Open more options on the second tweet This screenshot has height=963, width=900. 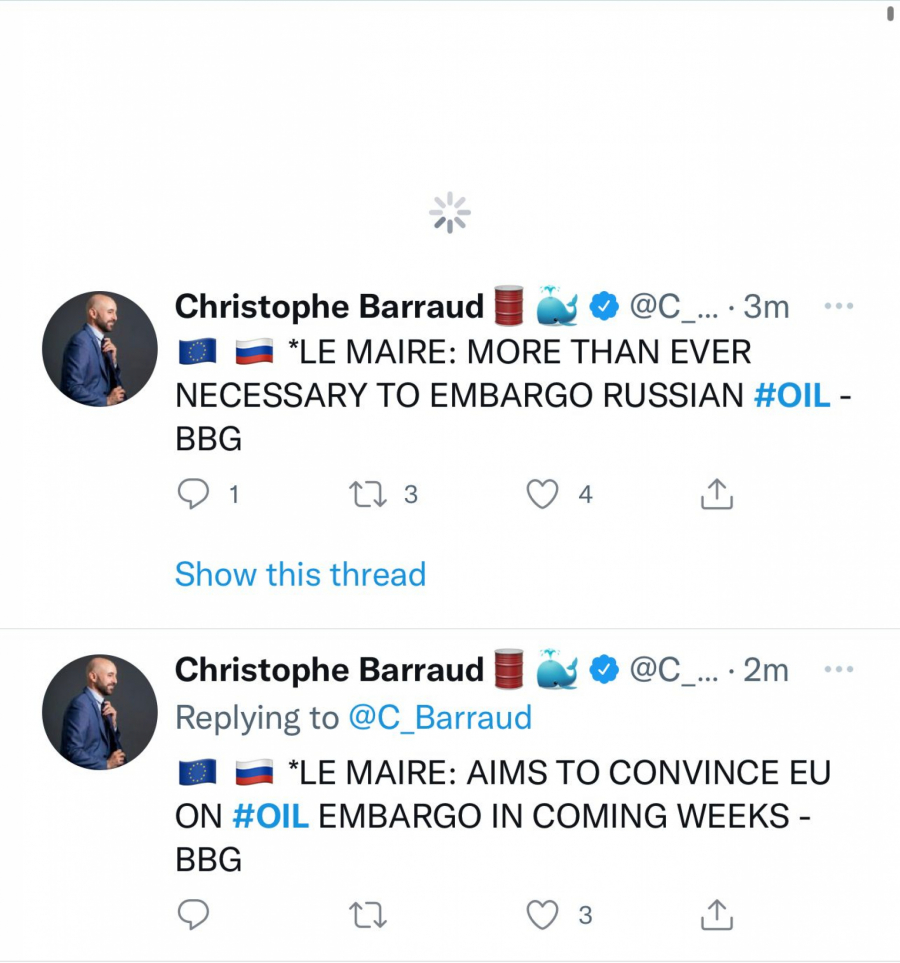(x=838, y=669)
